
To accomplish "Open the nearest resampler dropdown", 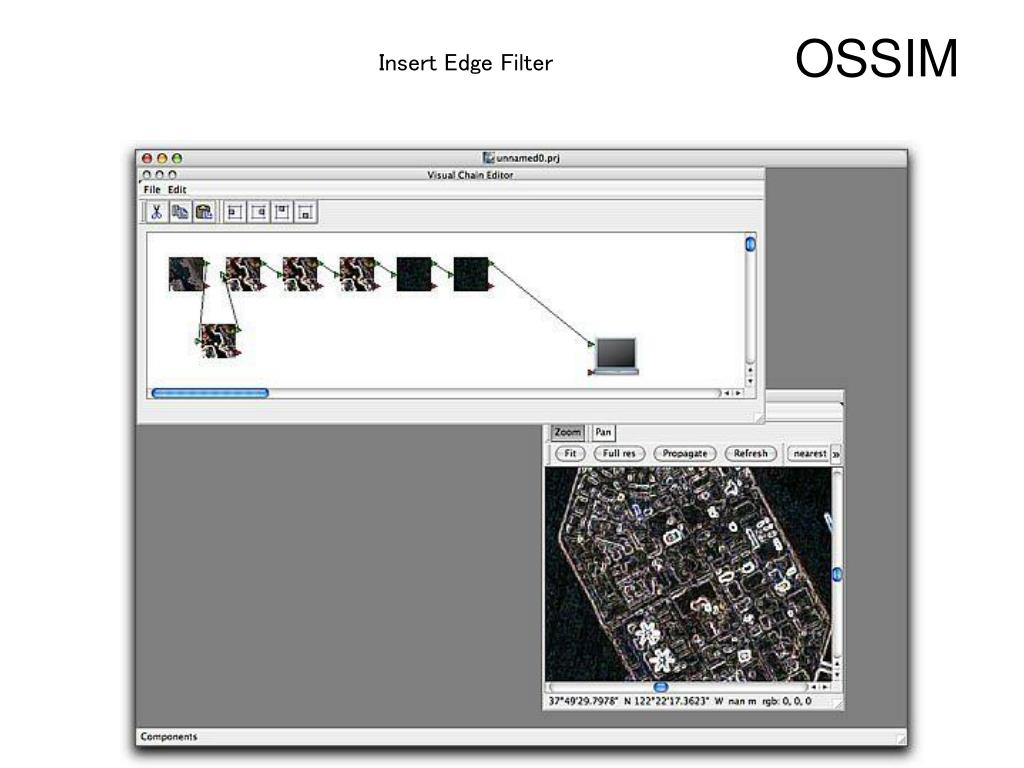I will click(808, 453).
